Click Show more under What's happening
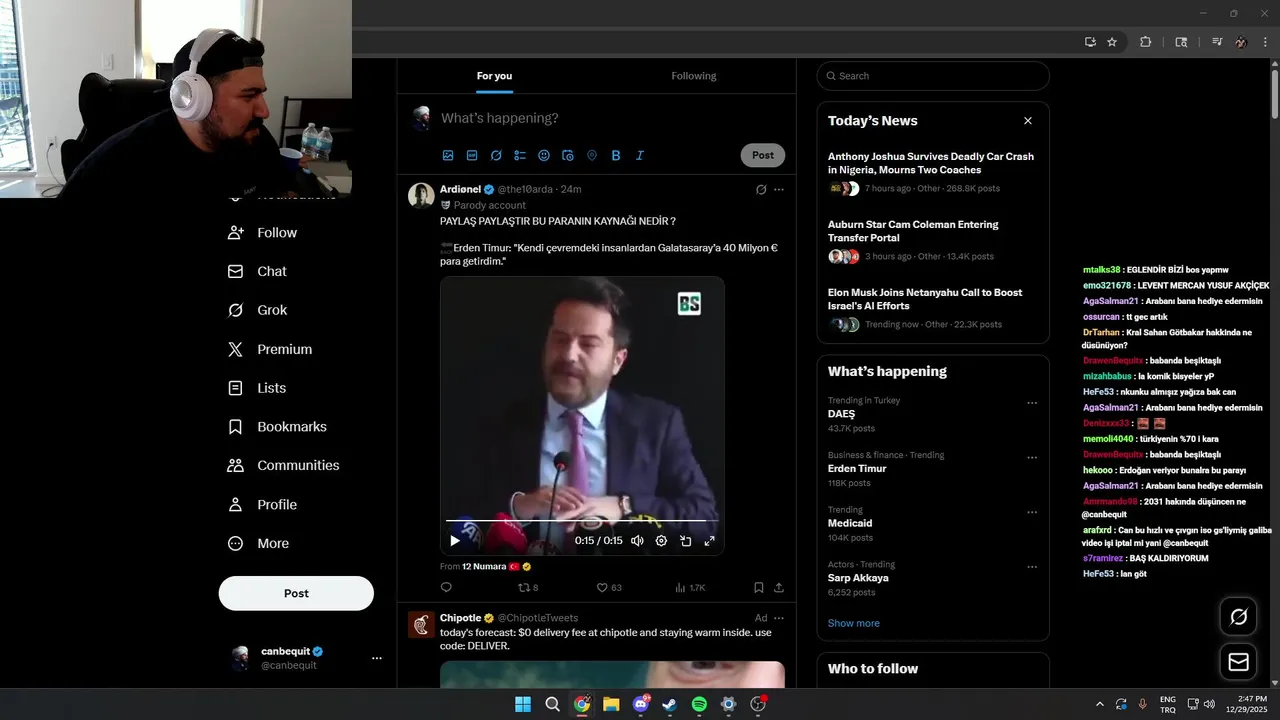The width and height of the screenshot is (1280, 720). click(x=853, y=623)
